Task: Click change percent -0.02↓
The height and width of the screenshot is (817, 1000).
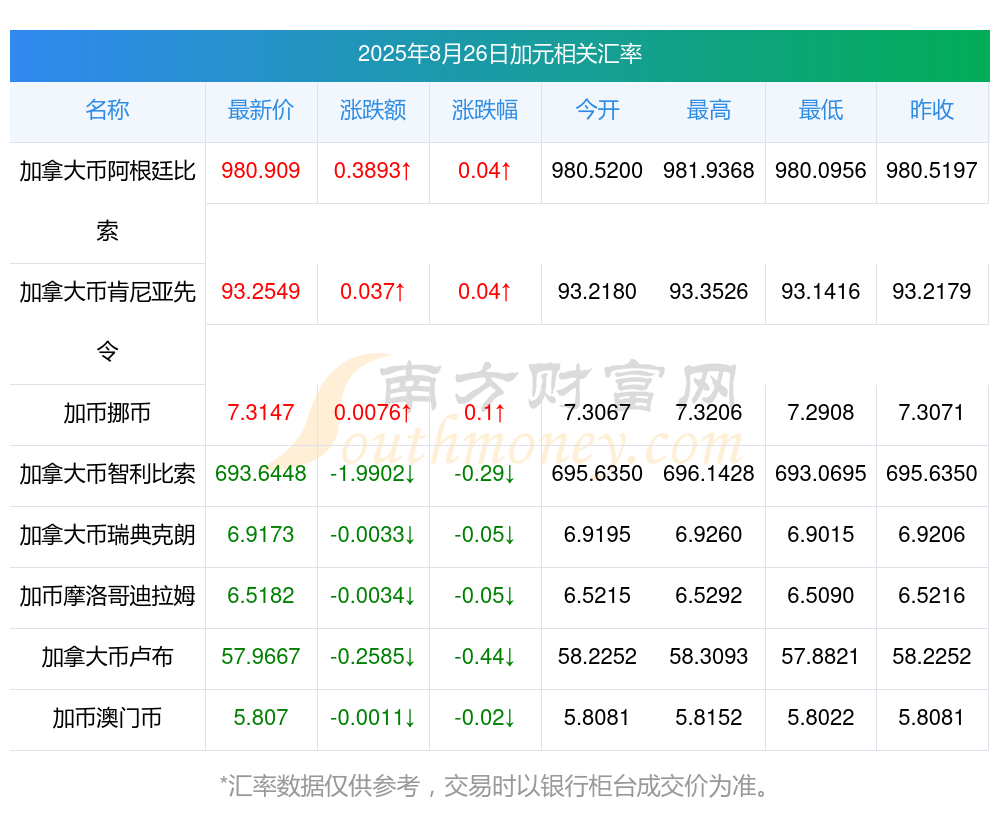Action: click(485, 718)
